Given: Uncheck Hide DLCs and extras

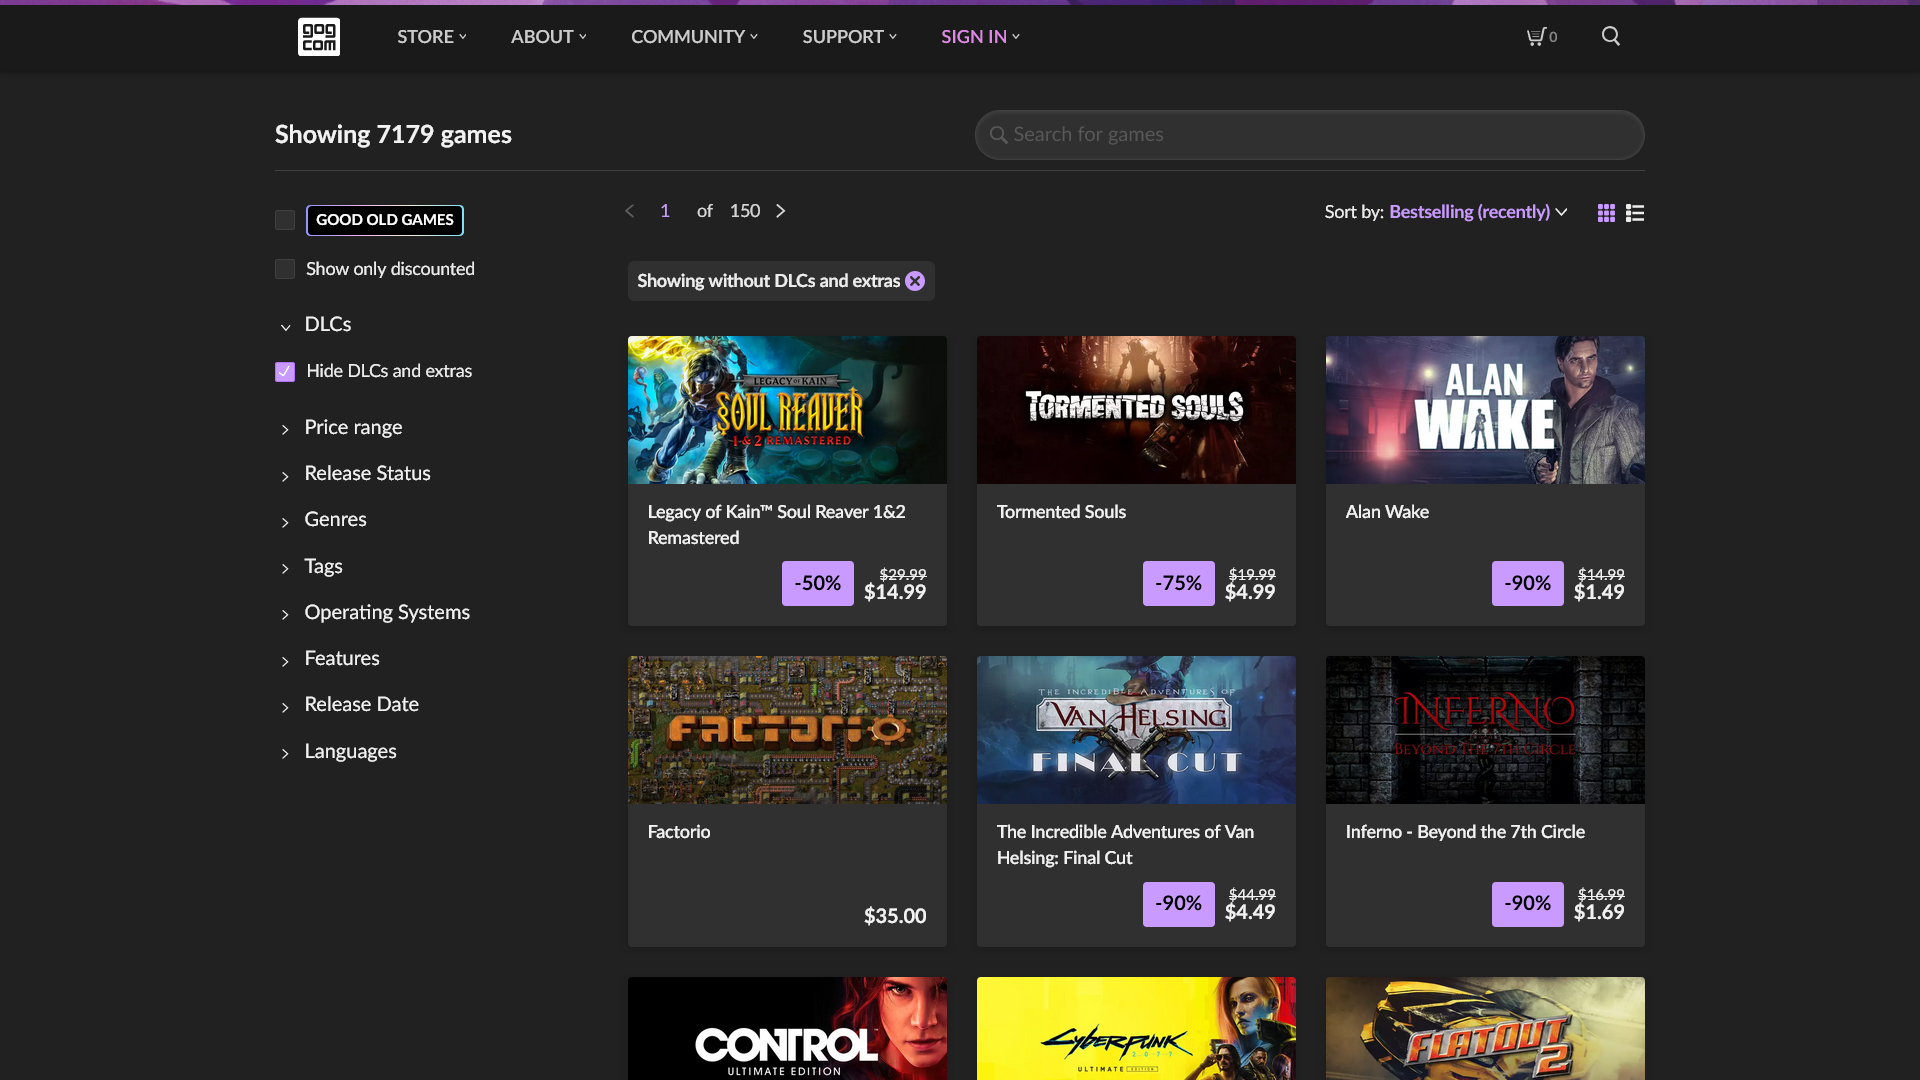Looking at the screenshot, I should click(x=285, y=372).
